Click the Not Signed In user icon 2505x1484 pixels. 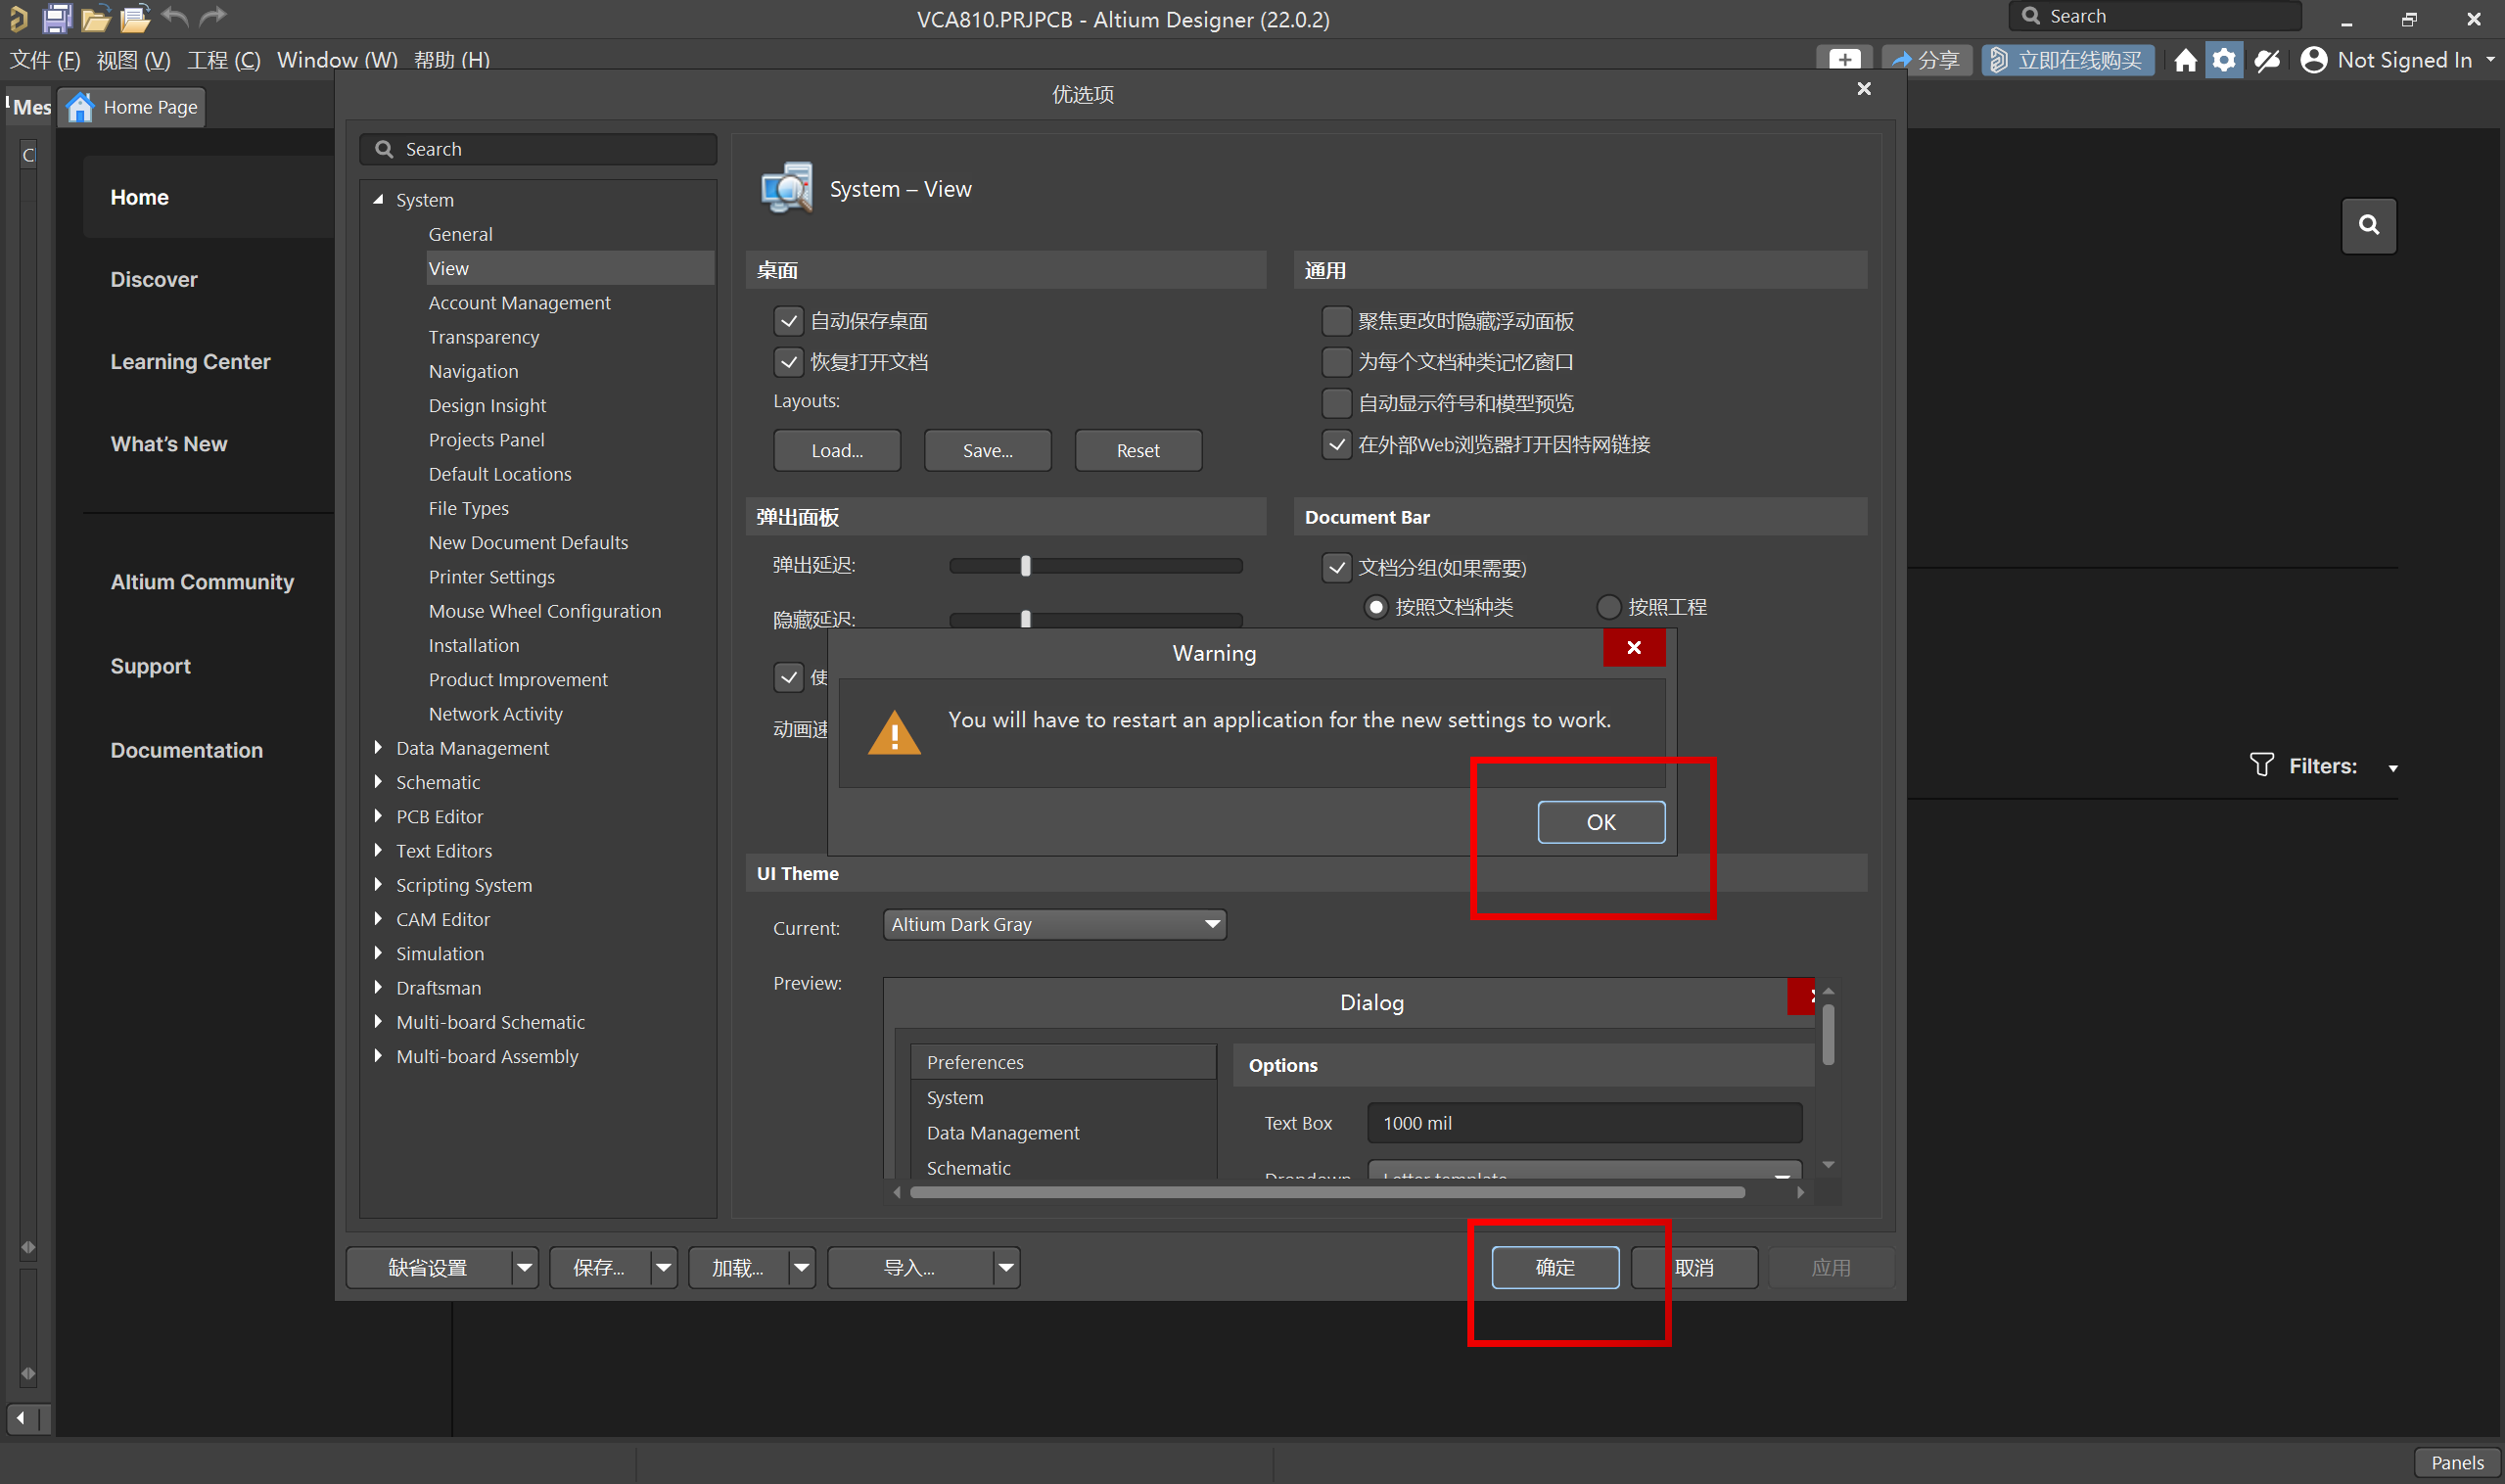[2313, 61]
